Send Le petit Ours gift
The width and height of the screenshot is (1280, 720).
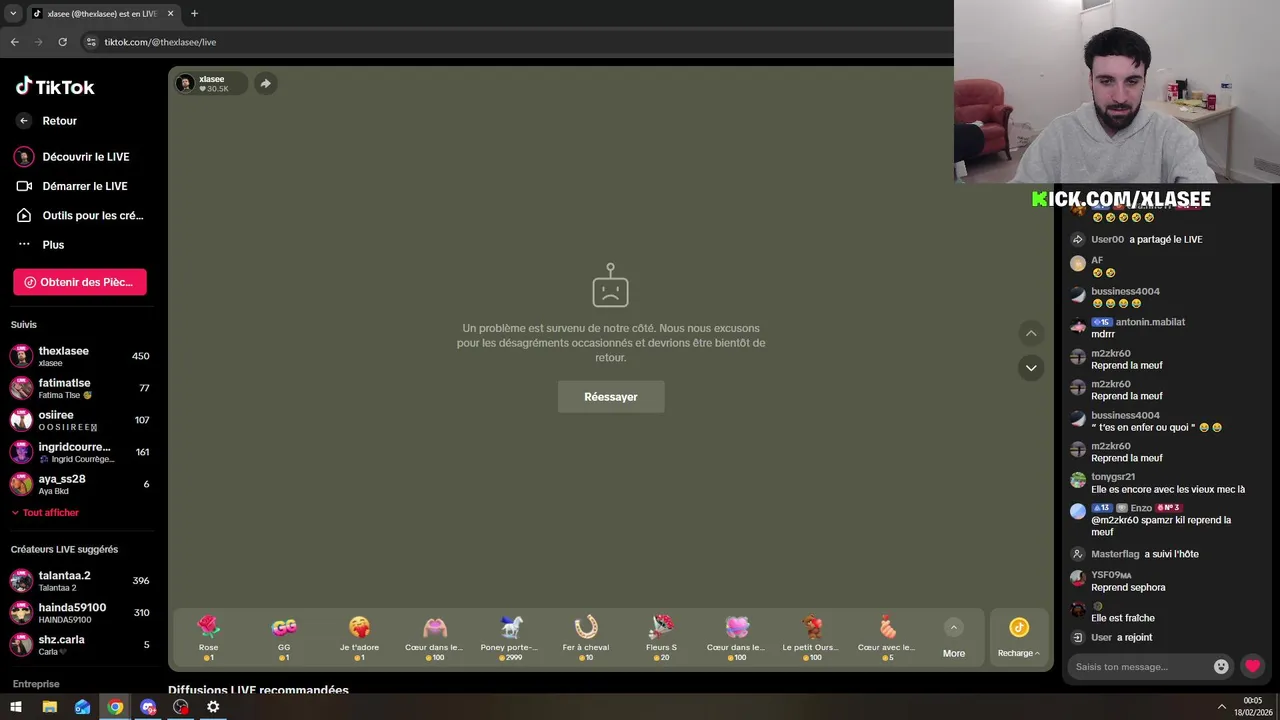(812, 637)
